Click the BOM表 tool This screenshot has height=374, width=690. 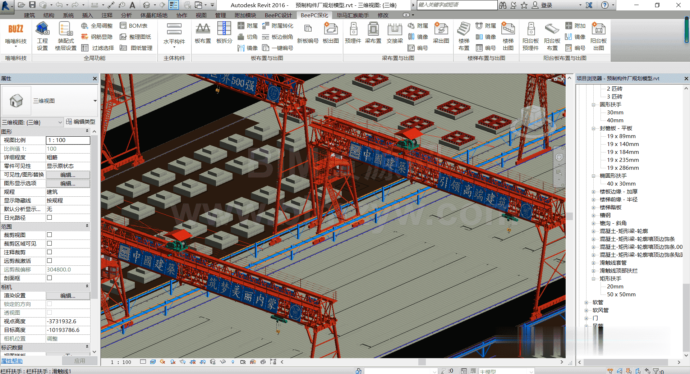click(x=134, y=26)
